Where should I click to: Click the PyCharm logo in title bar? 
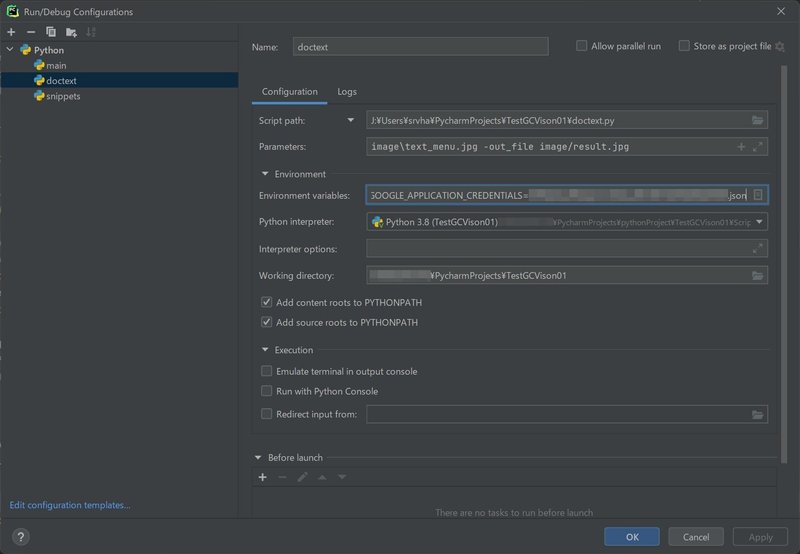click(13, 11)
